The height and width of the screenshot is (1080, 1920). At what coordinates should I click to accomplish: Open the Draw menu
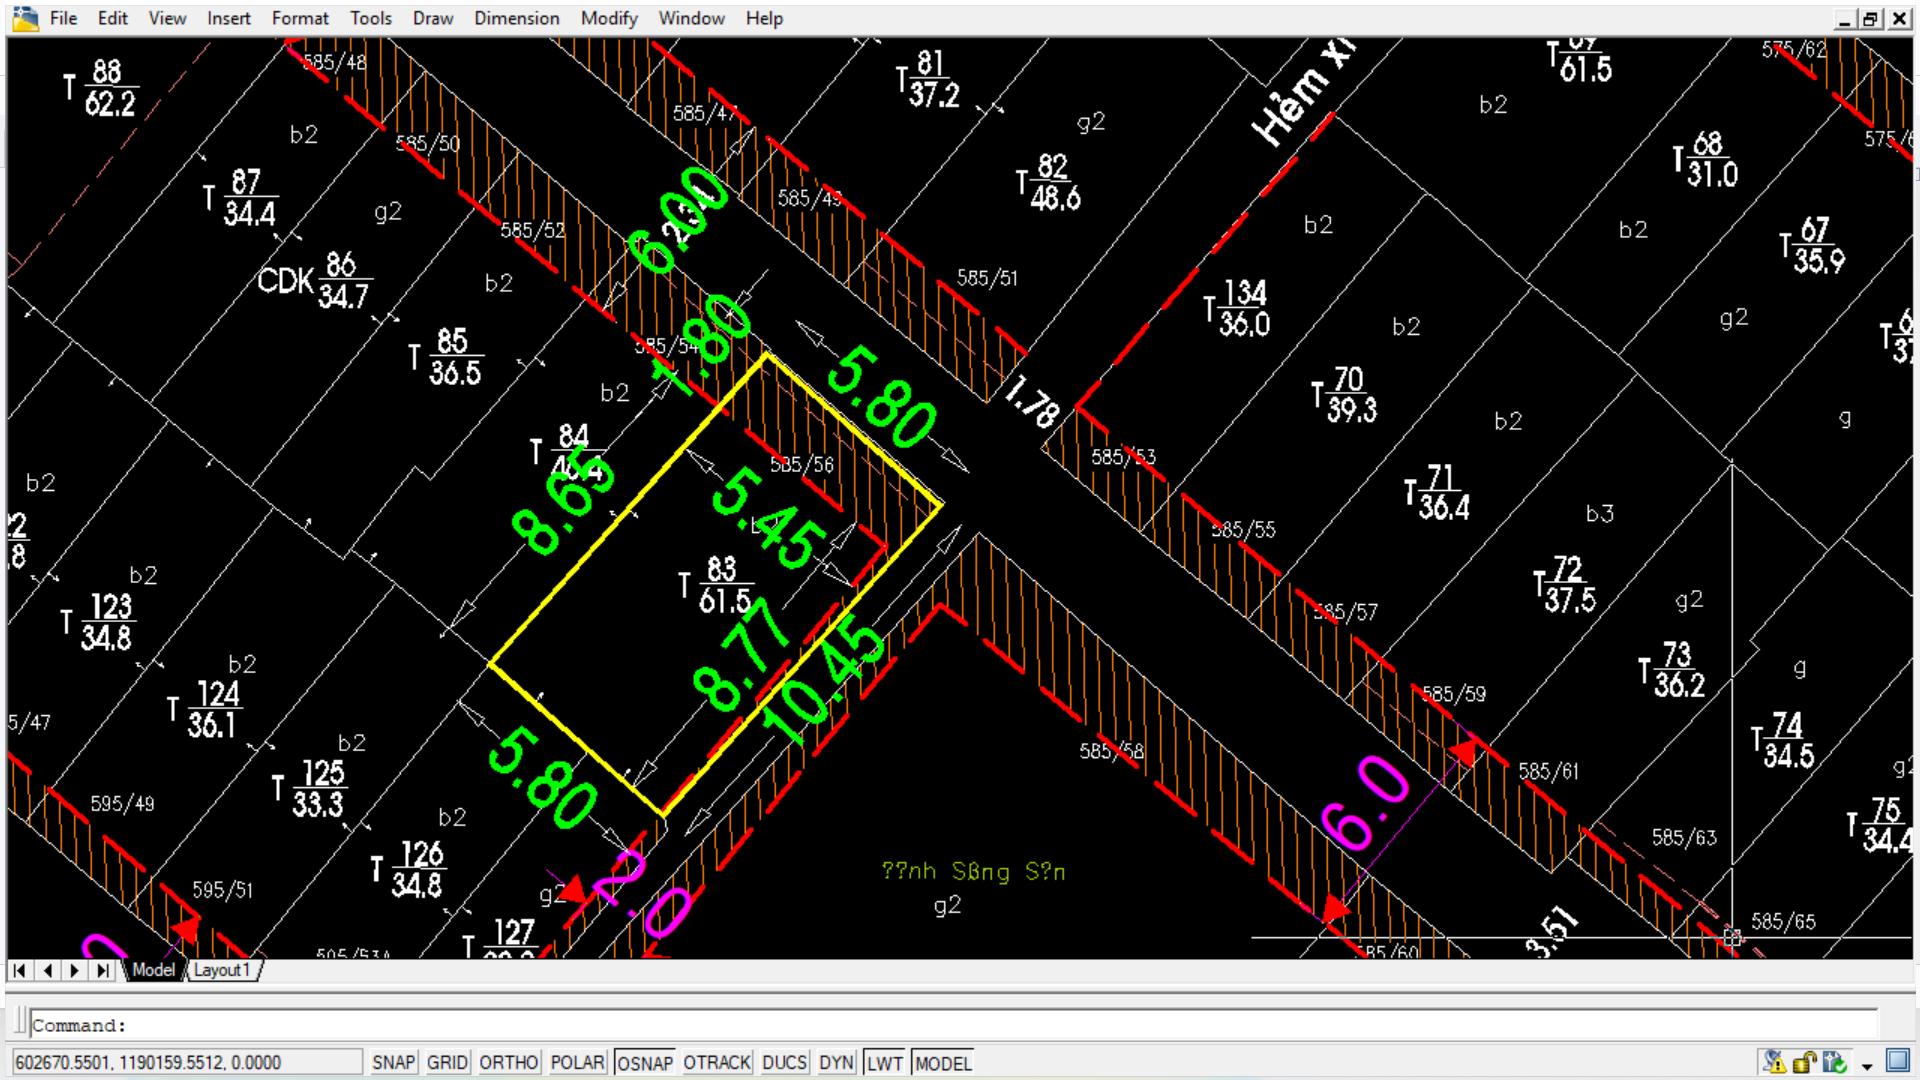click(433, 18)
